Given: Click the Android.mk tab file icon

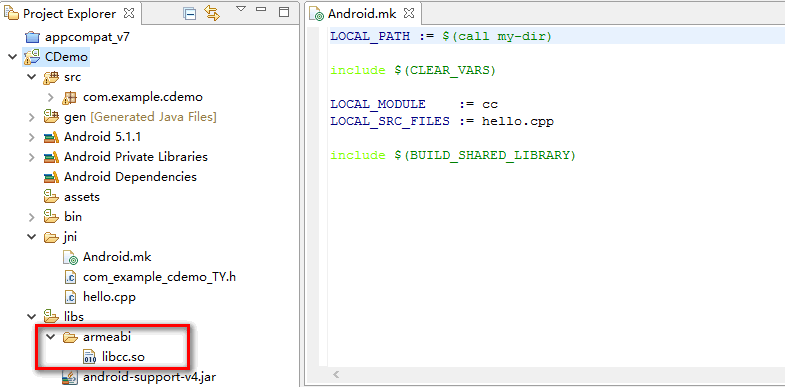Looking at the screenshot, I should [317, 15].
